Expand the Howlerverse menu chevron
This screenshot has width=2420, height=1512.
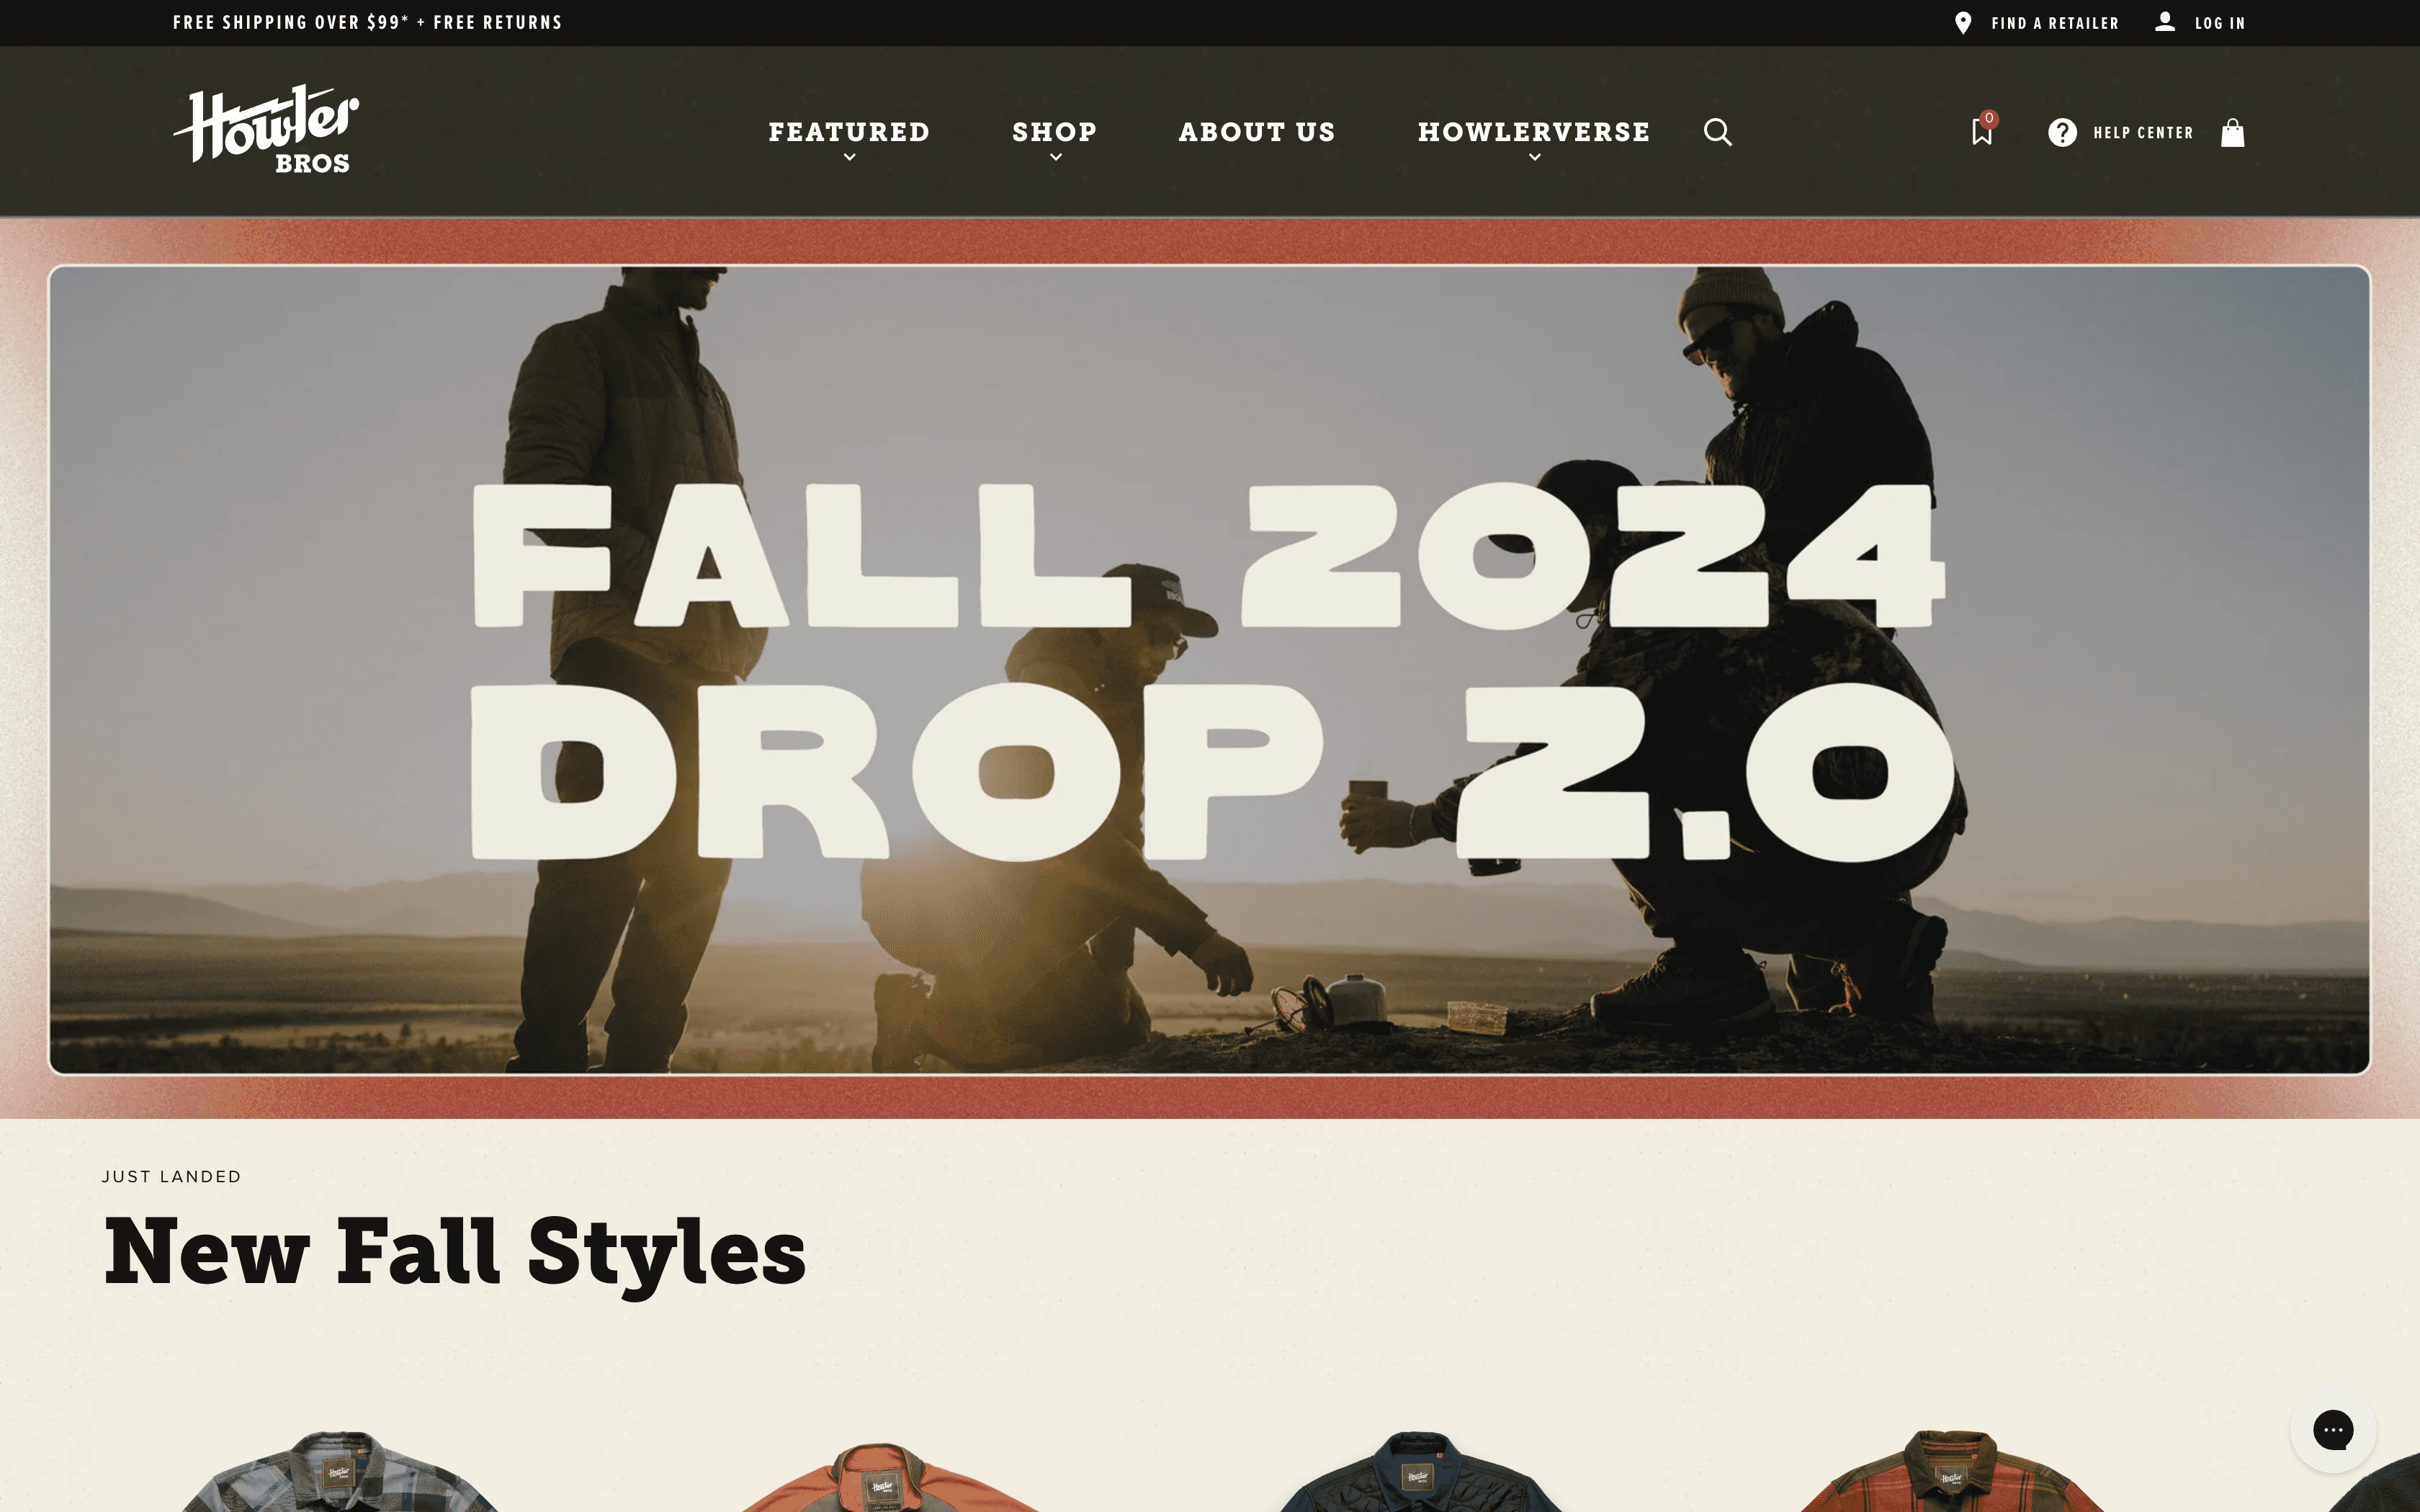(x=1534, y=157)
